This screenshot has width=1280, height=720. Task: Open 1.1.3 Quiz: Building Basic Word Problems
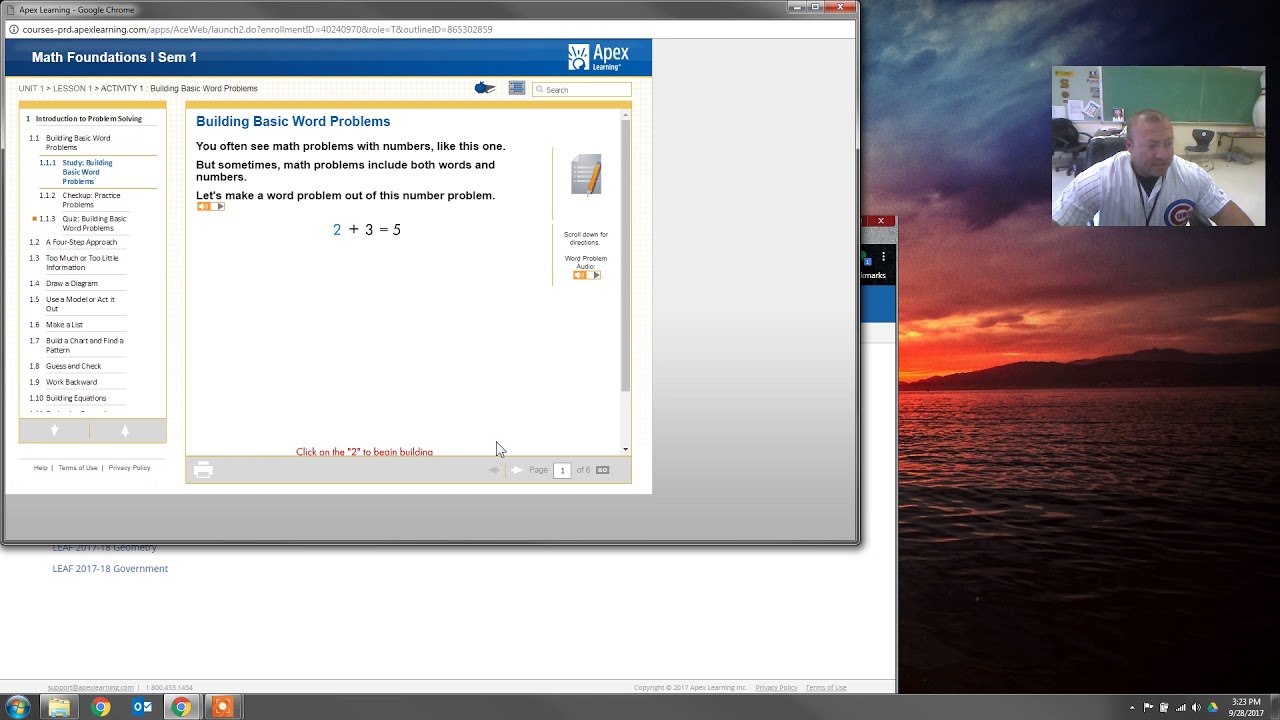[x=94, y=223]
